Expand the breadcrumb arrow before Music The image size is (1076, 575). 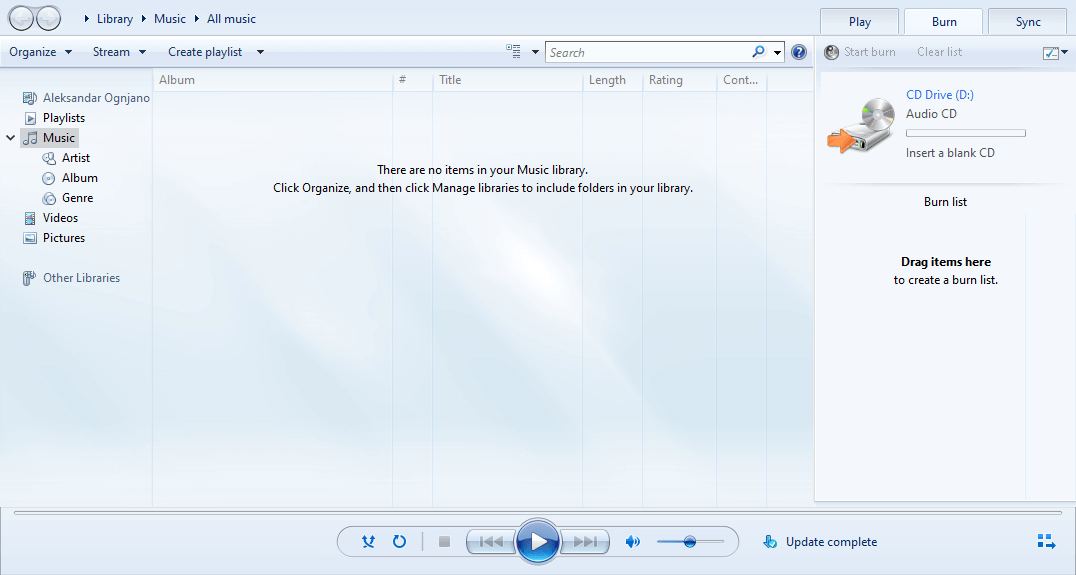(144, 19)
